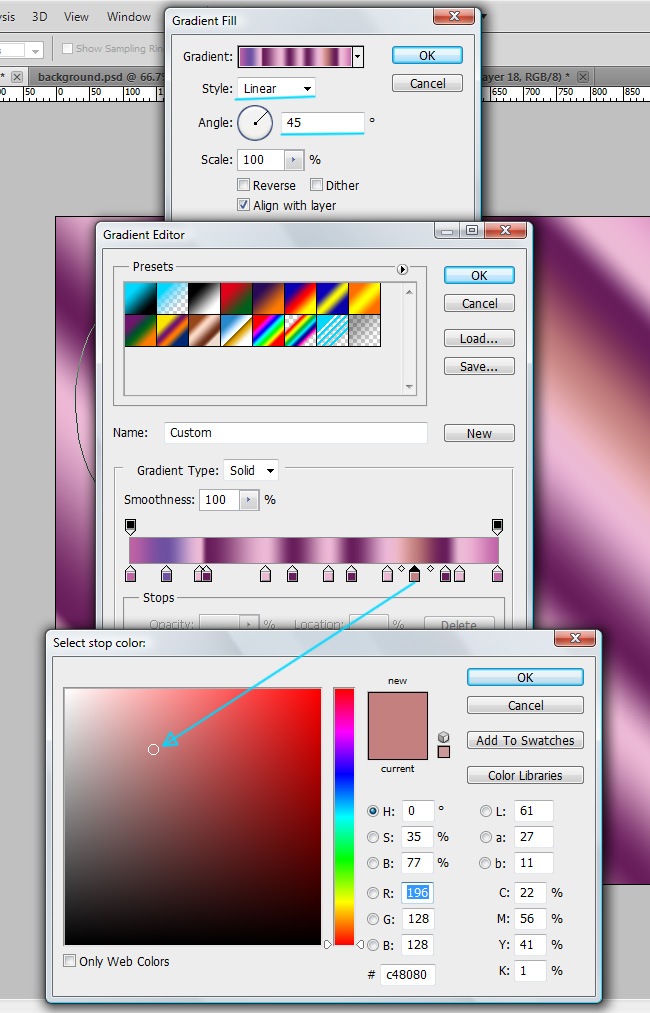The width and height of the screenshot is (650, 1013).
Task: Click the left opacity stop above gradient bar
Action: pyautogui.click(x=131, y=527)
